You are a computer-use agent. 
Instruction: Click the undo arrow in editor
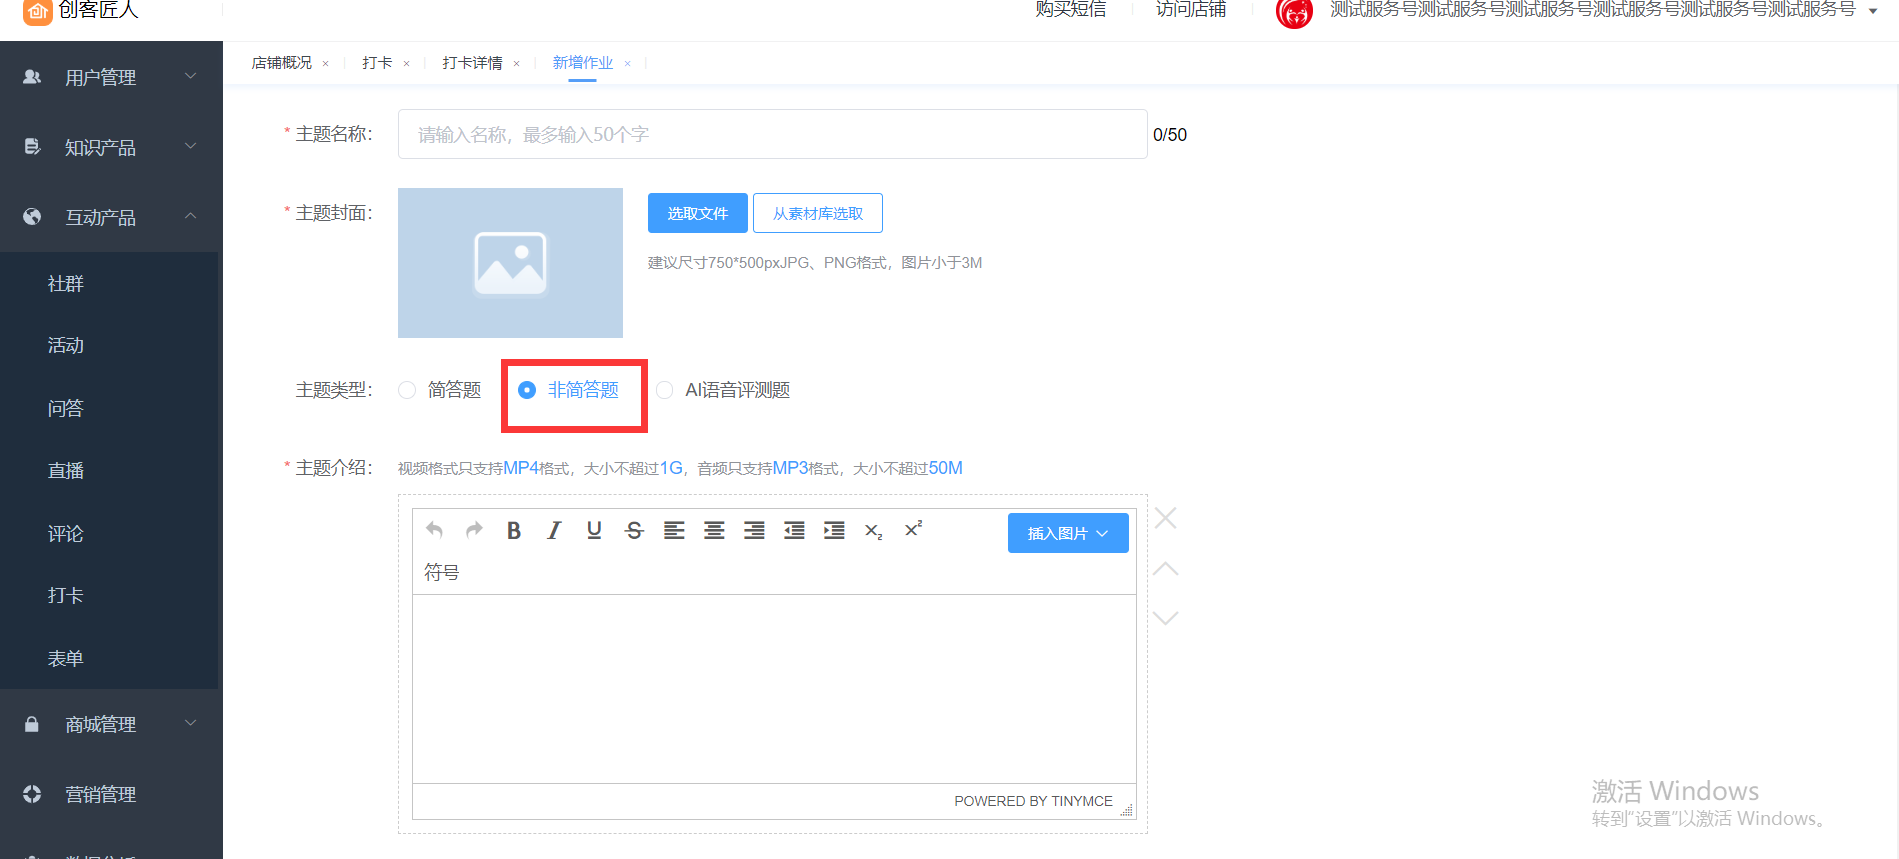point(434,530)
